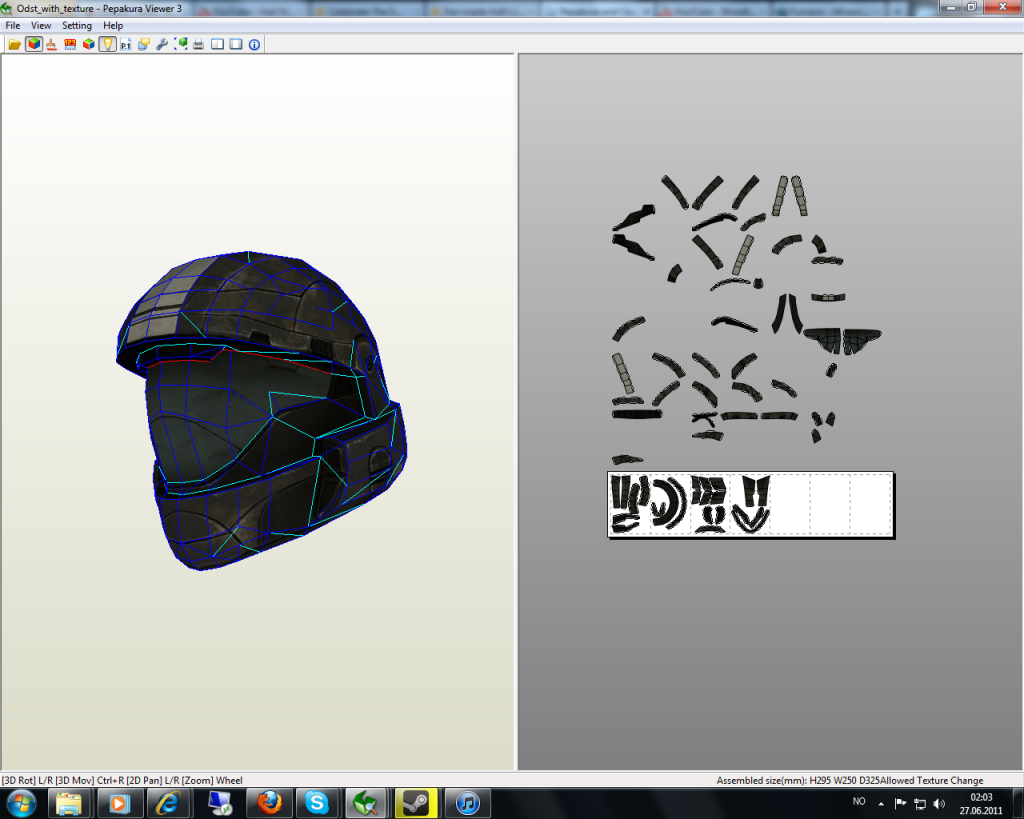This screenshot has height=819, width=1024.
Task: Open the File menu
Action: (x=12, y=25)
